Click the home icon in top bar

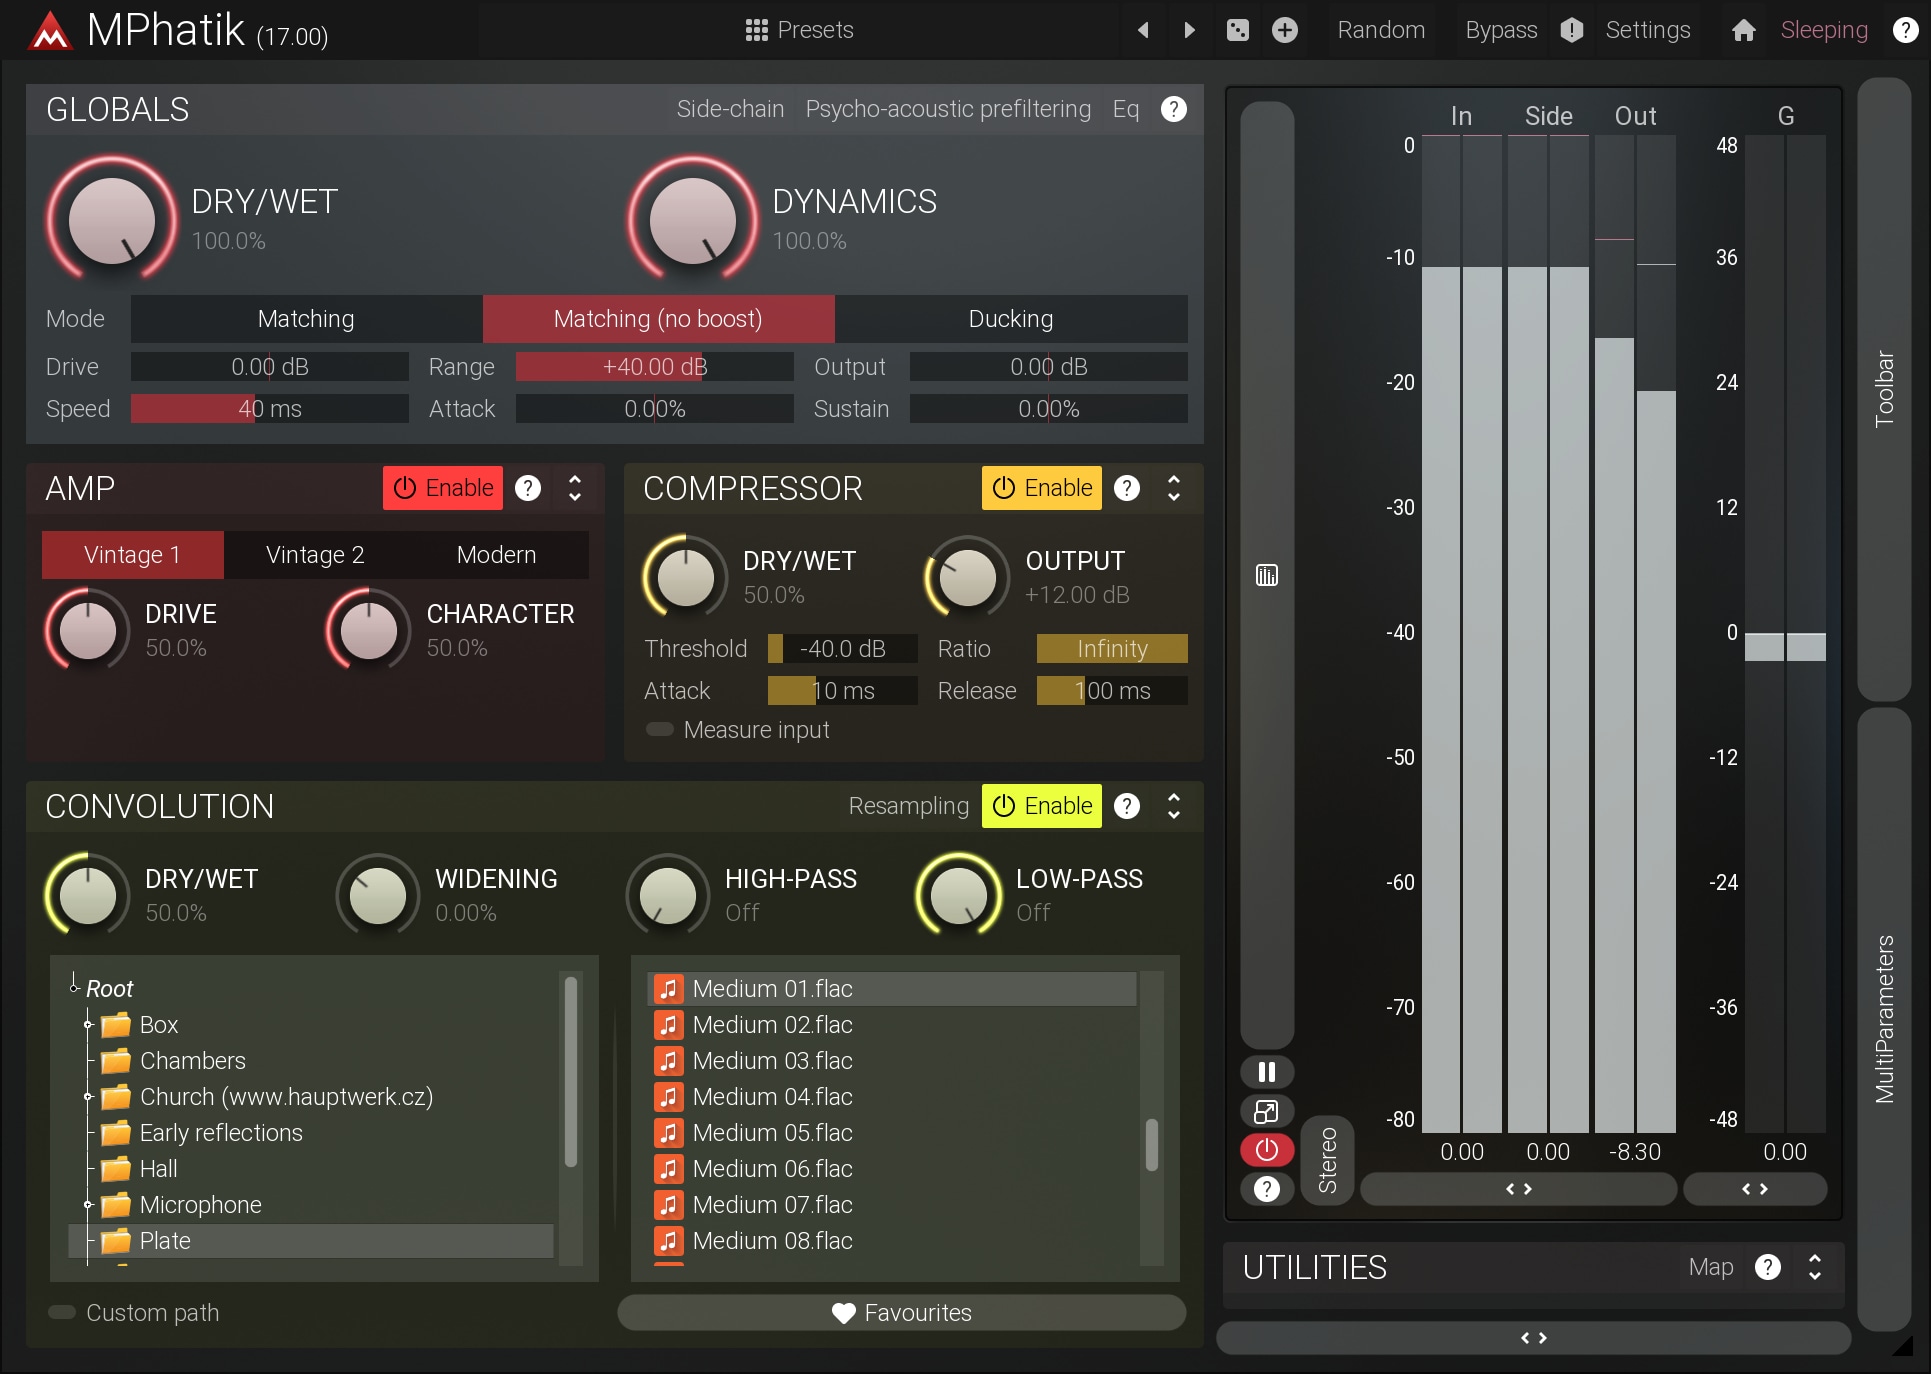click(1743, 30)
